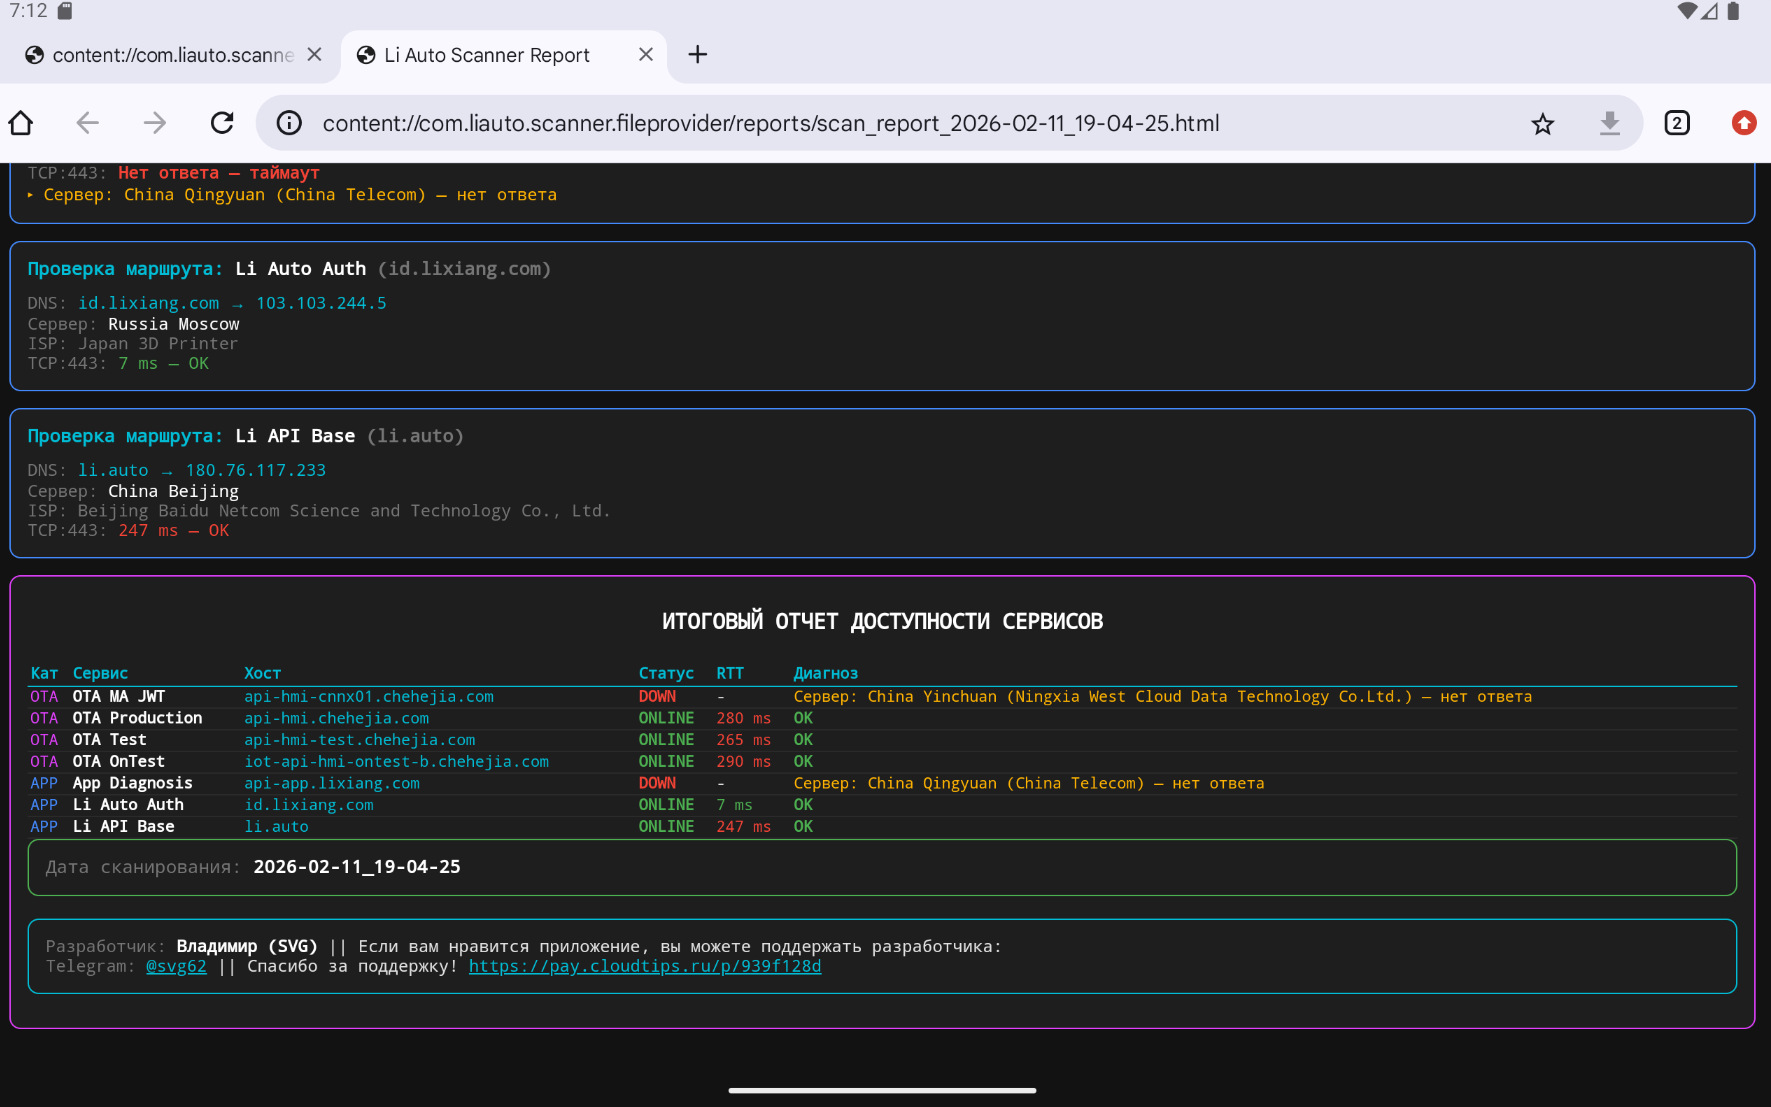Click the DOWN status for OTA MA JWT
This screenshot has width=1771, height=1107.
point(657,697)
